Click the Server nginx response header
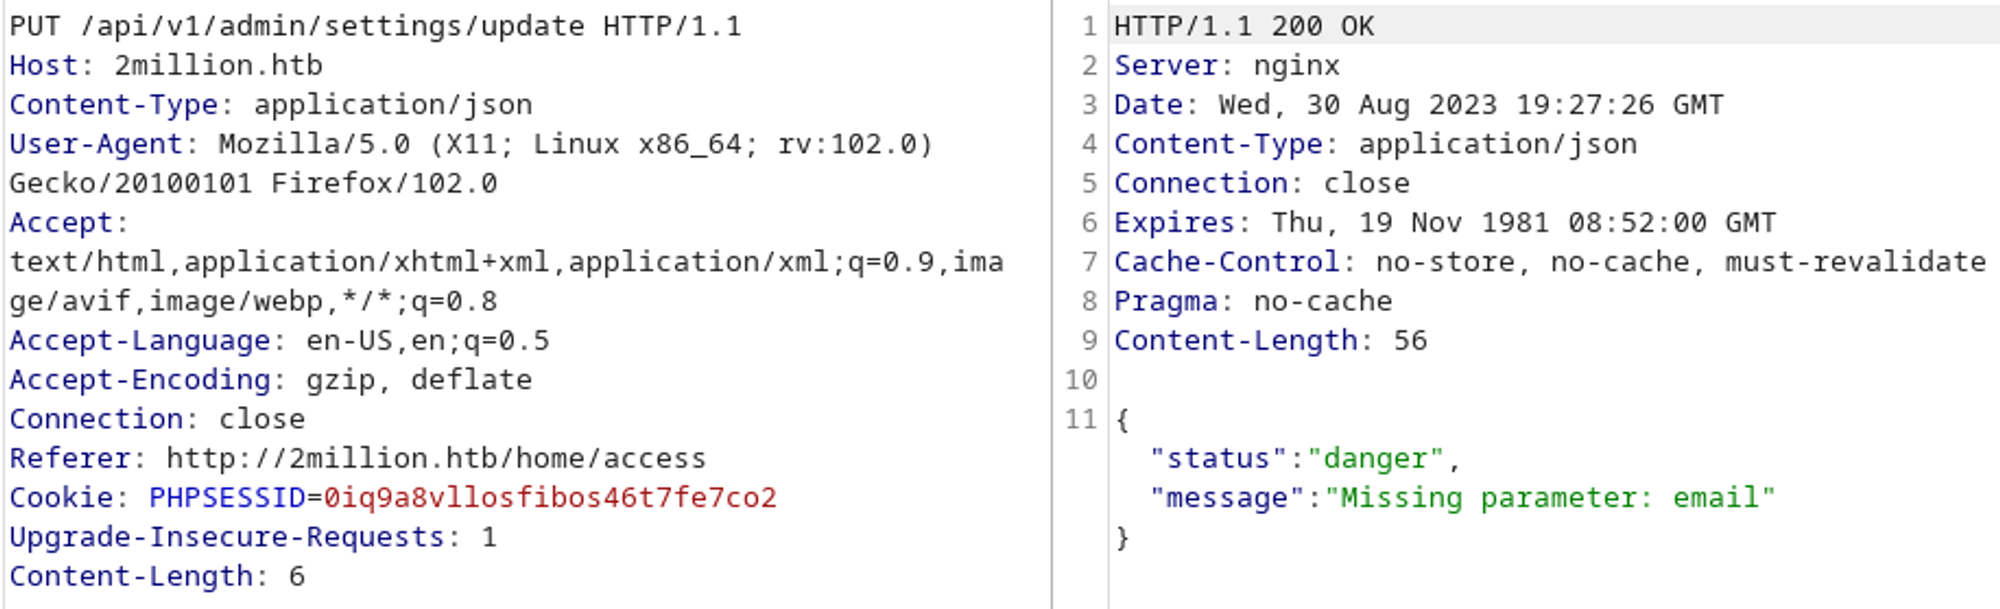The image size is (2000, 609). click(x=1226, y=66)
